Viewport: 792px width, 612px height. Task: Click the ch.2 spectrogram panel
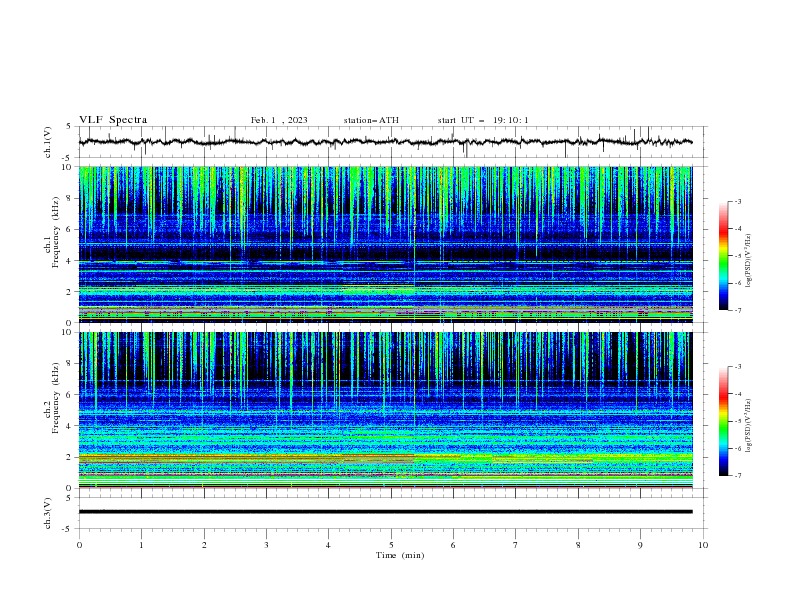[385, 410]
